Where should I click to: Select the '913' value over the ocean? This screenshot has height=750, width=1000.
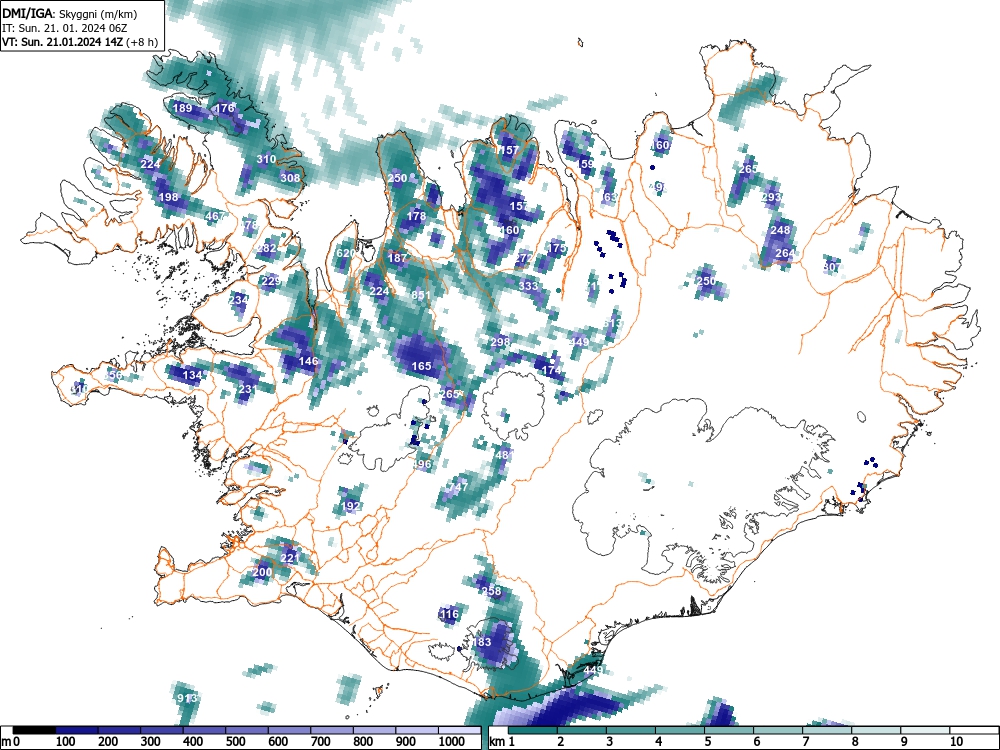click(188, 698)
